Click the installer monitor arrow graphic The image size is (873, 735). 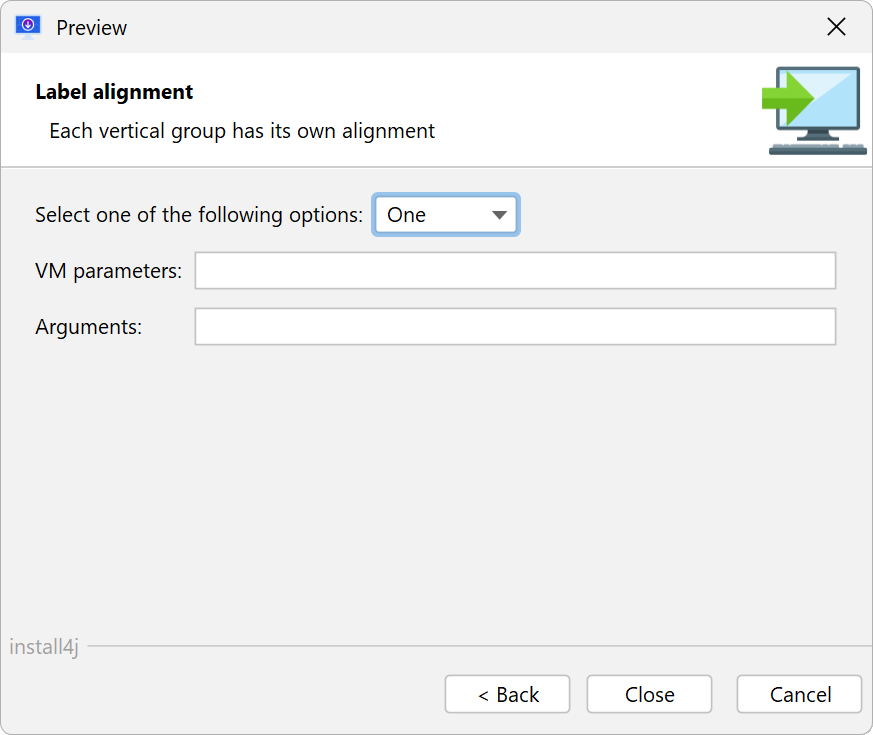814,110
